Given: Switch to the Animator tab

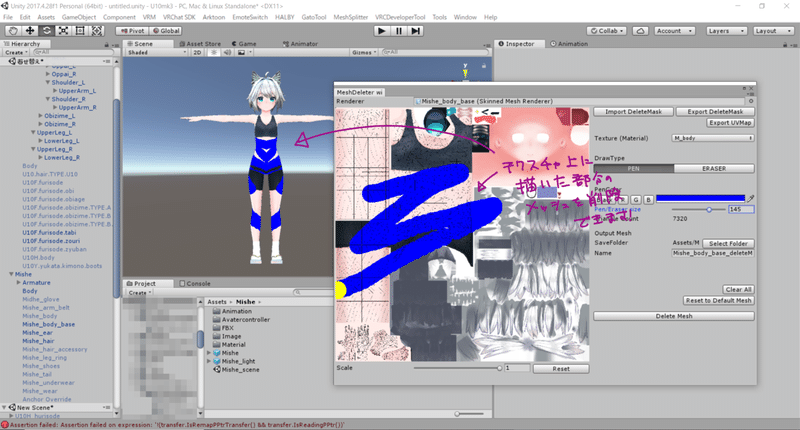Looking at the screenshot, I should [x=301, y=44].
